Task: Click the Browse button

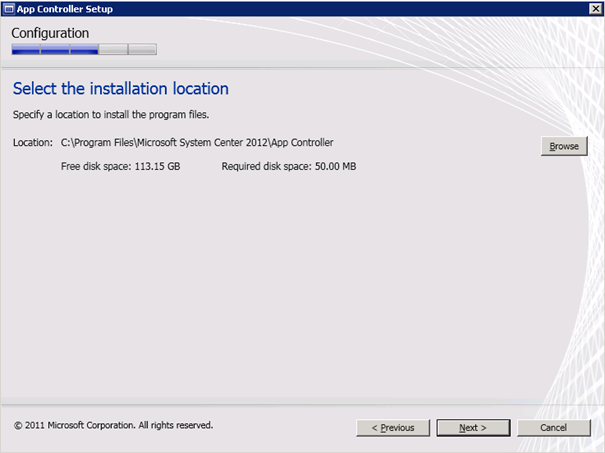Action: click(x=564, y=146)
